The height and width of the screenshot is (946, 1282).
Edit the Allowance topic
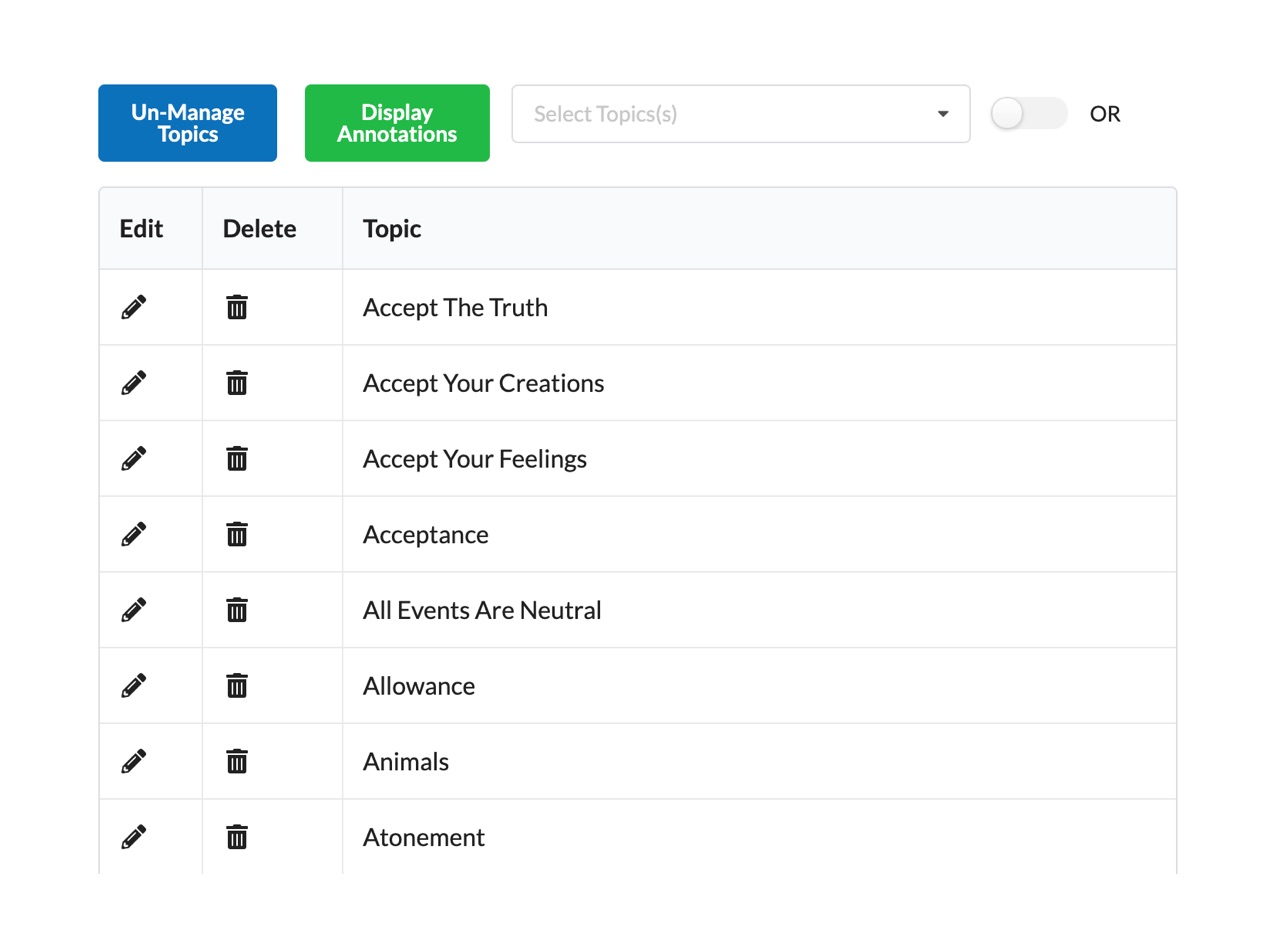pyautogui.click(x=134, y=686)
